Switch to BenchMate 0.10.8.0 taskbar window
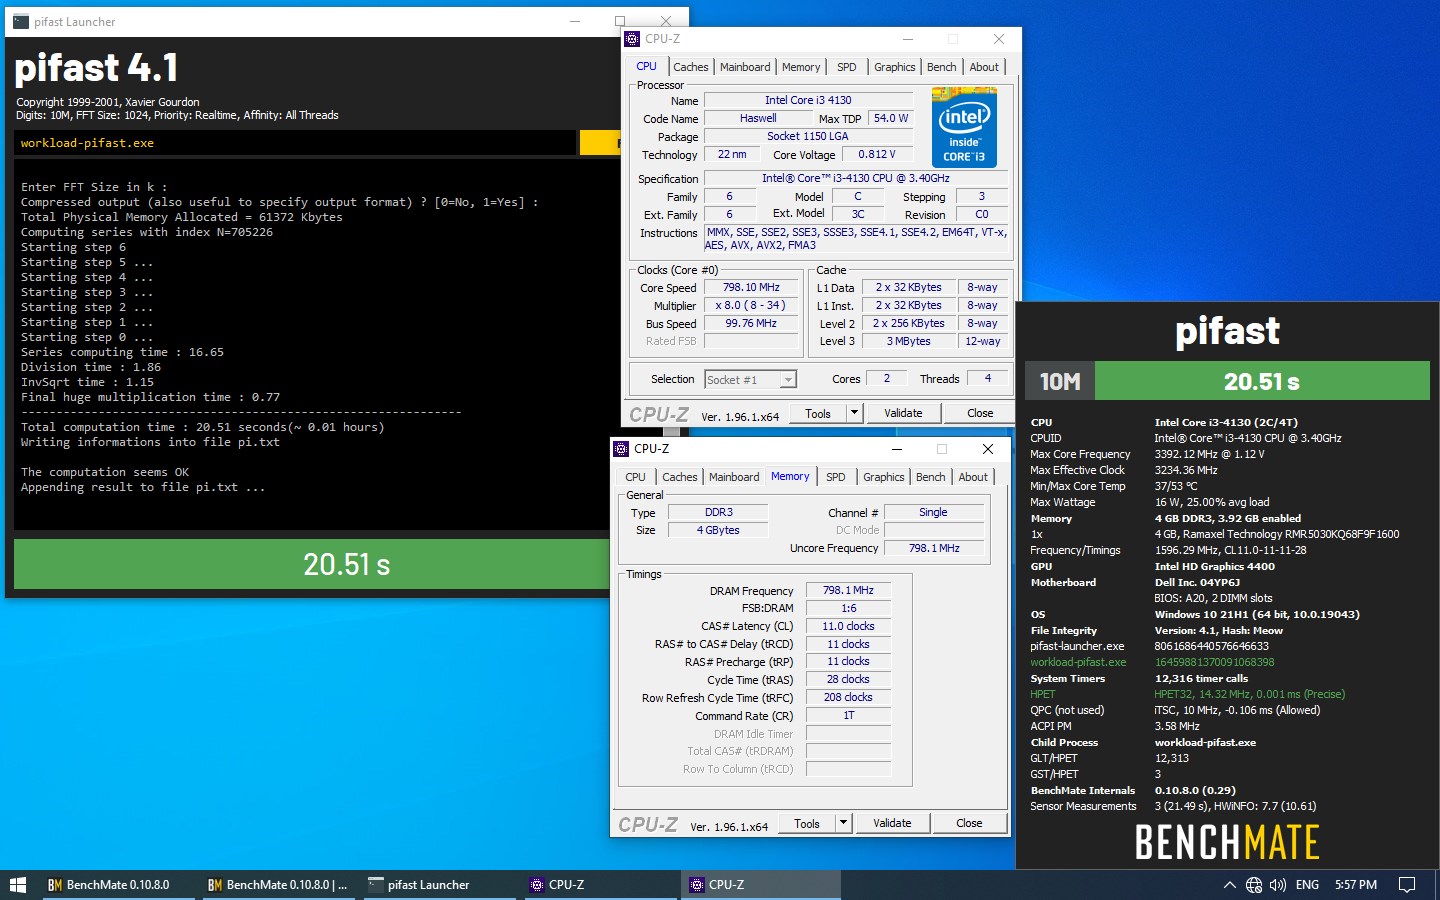 pos(118,885)
